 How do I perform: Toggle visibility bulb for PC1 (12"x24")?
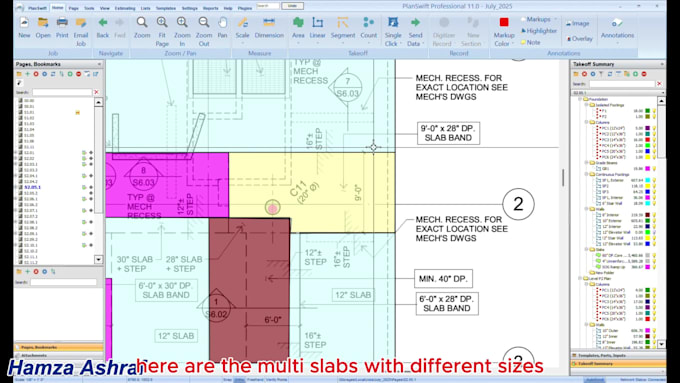(x=654, y=128)
